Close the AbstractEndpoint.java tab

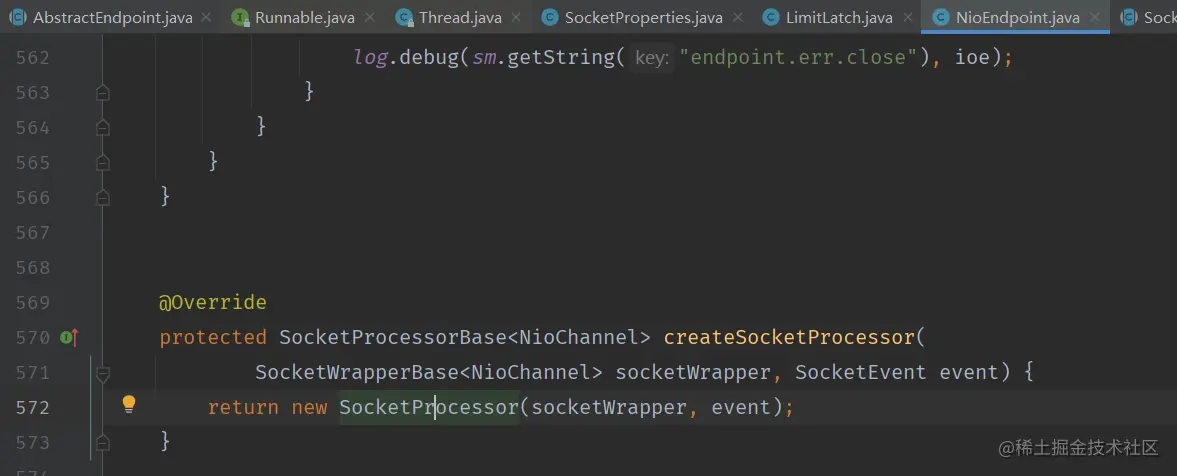point(206,18)
